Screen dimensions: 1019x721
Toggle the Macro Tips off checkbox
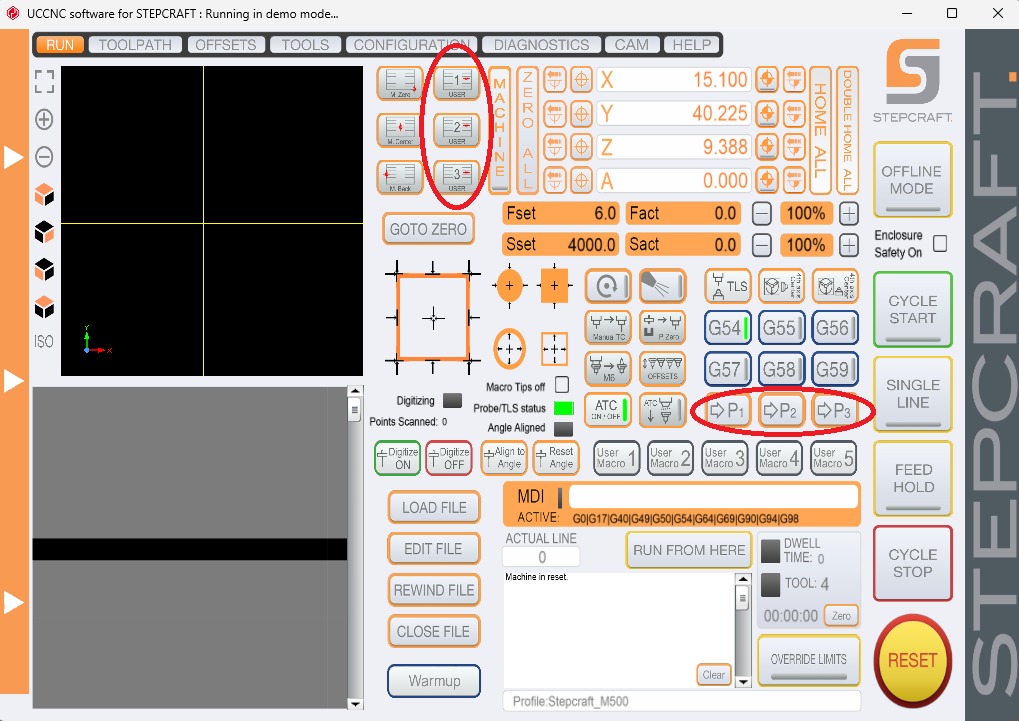(562, 384)
